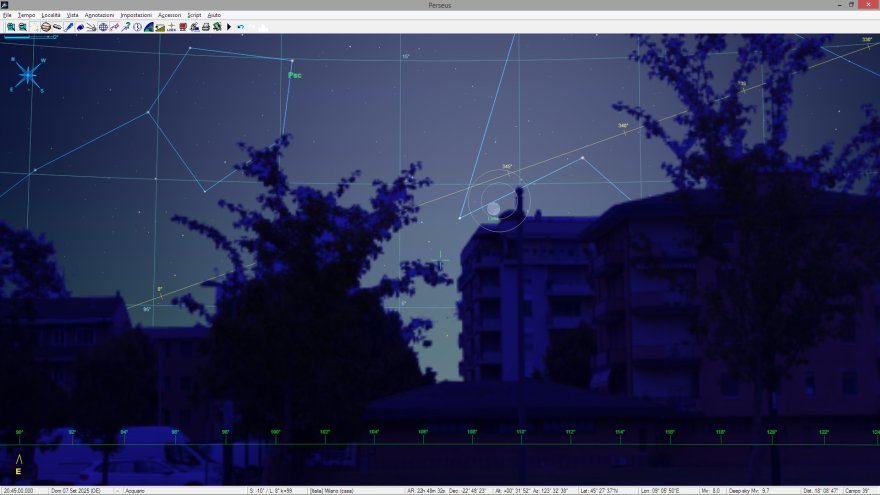Click the zoom out magnifier icon
This screenshot has height=495, width=880.
pyautogui.click(x=22, y=27)
